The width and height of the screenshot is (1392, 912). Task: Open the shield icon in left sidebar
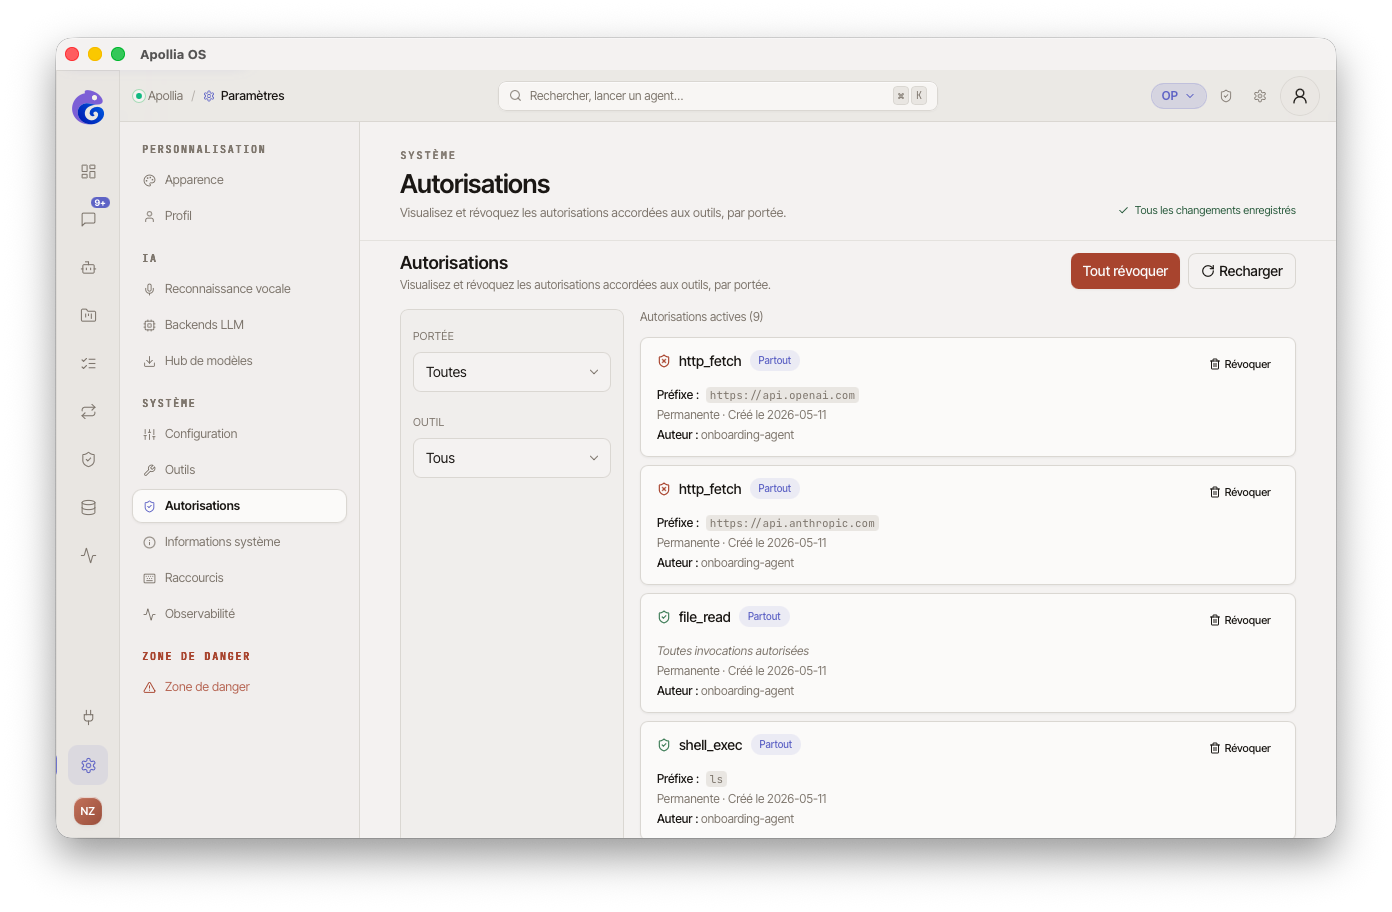pyautogui.click(x=88, y=459)
